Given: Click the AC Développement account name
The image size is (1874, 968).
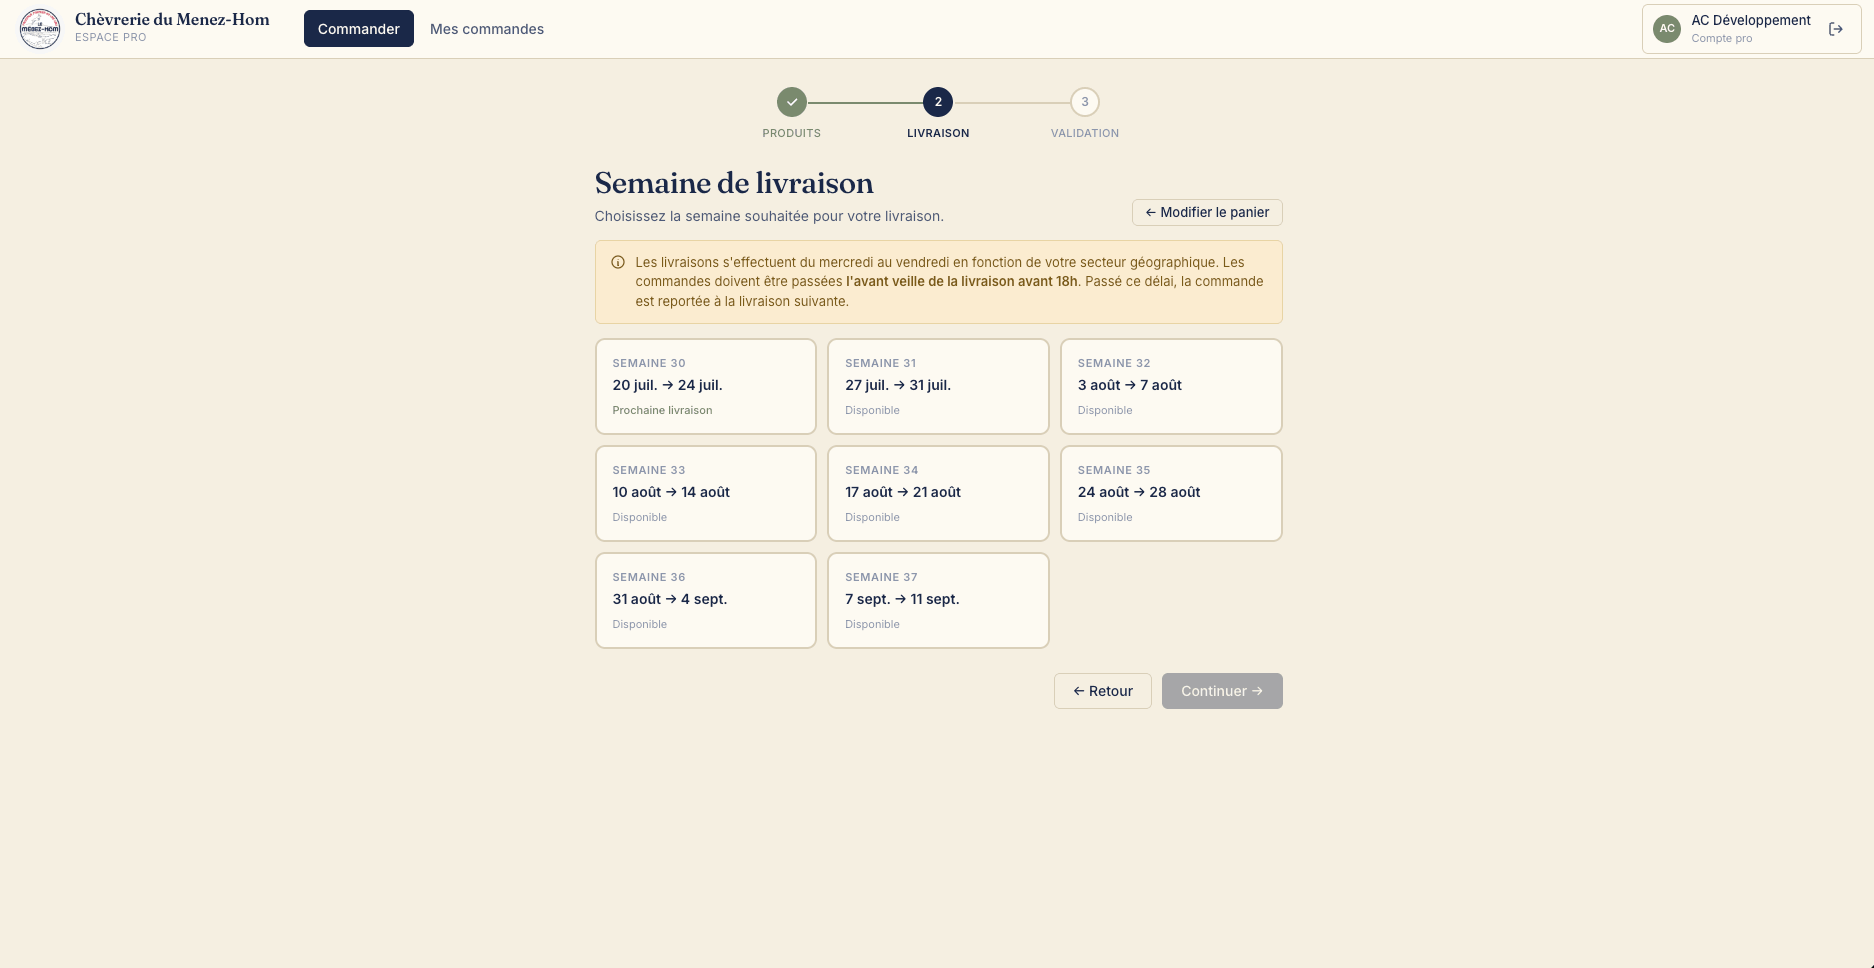Looking at the screenshot, I should (1751, 20).
